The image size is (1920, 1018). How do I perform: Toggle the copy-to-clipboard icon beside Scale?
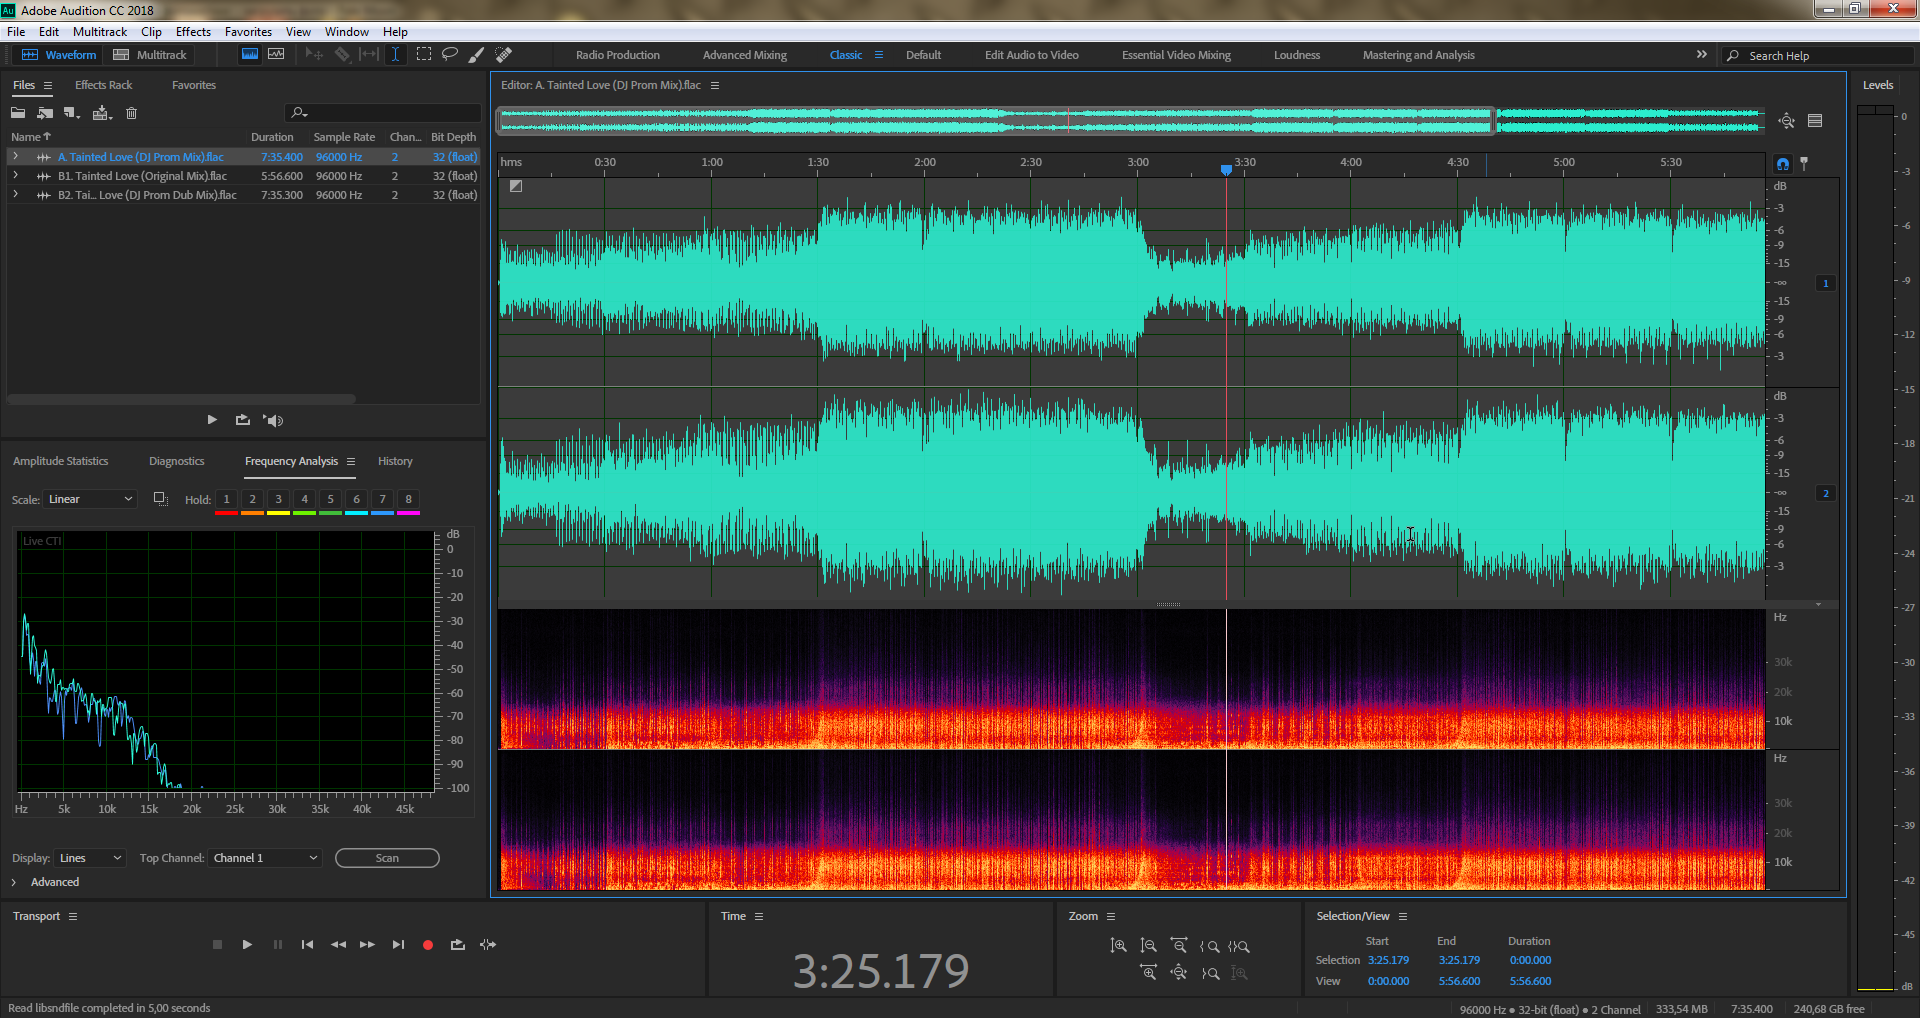[x=160, y=498]
